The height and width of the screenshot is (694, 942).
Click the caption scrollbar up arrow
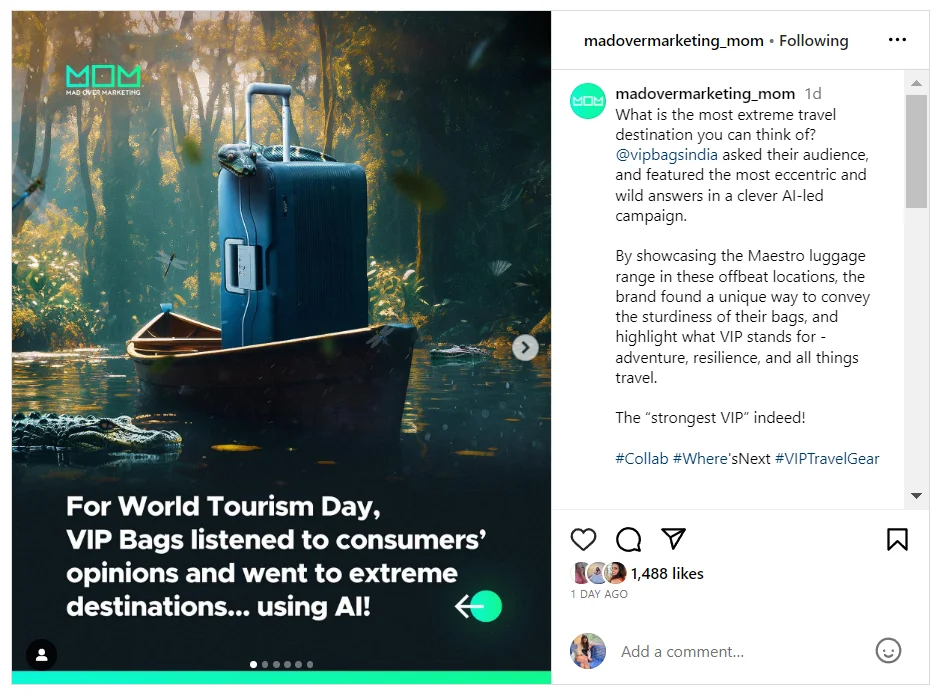point(916,83)
